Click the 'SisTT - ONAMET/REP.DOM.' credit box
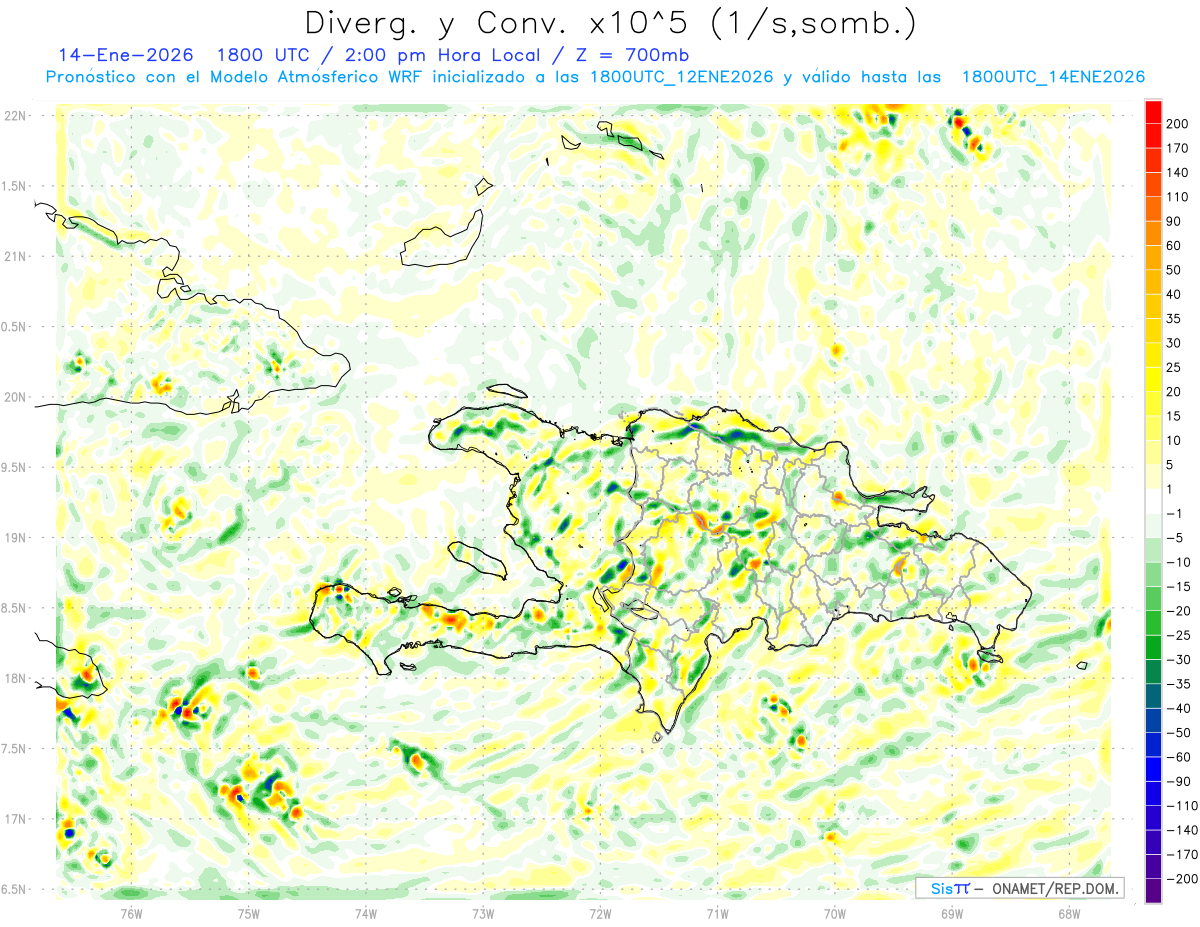The image size is (1200, 927). tap(1020, 888)
